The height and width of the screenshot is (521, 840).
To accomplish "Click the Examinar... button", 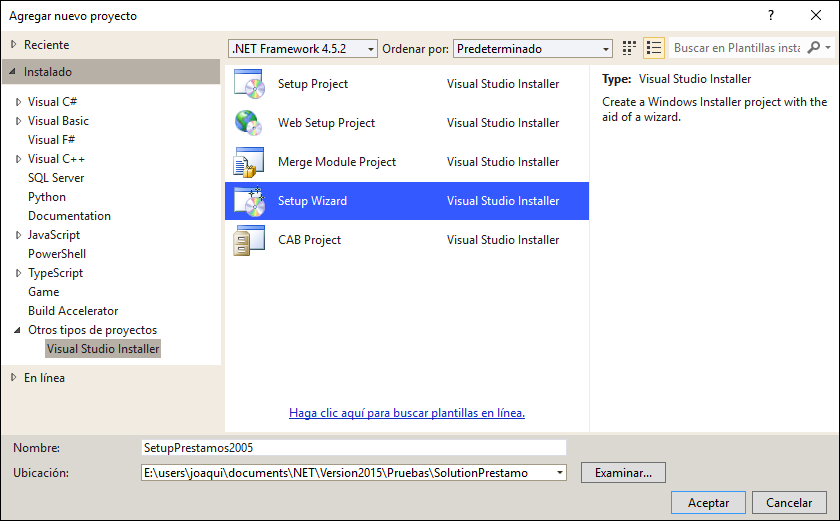I will 623,473.
